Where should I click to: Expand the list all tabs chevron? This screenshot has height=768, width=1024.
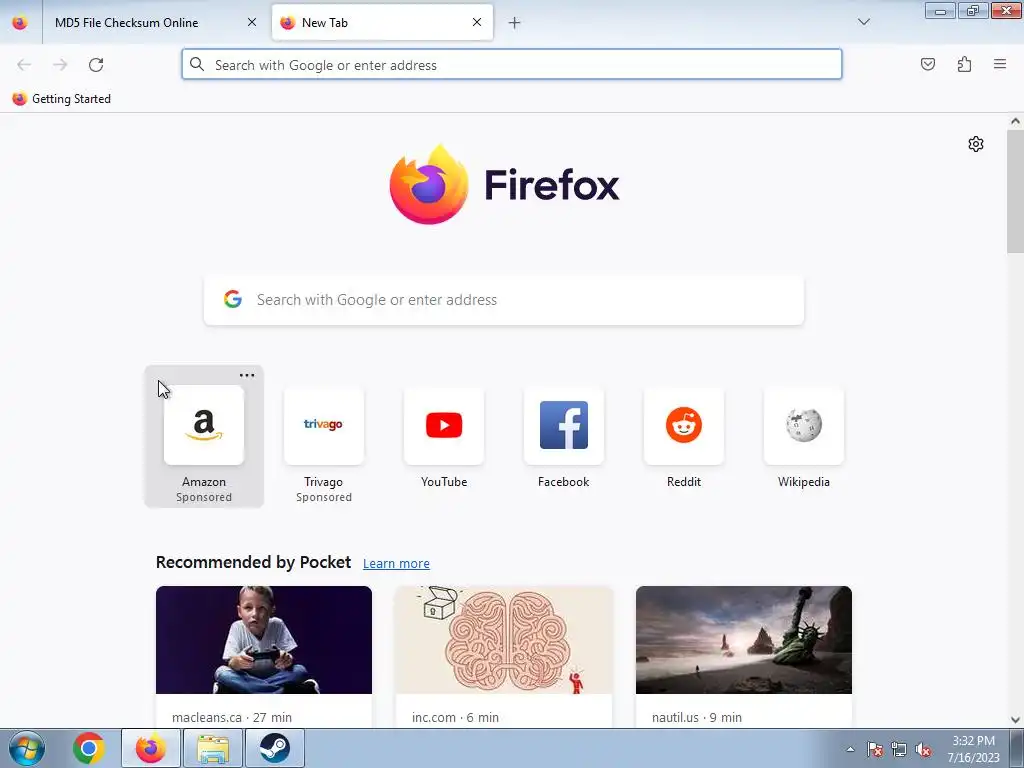(864, 22)
